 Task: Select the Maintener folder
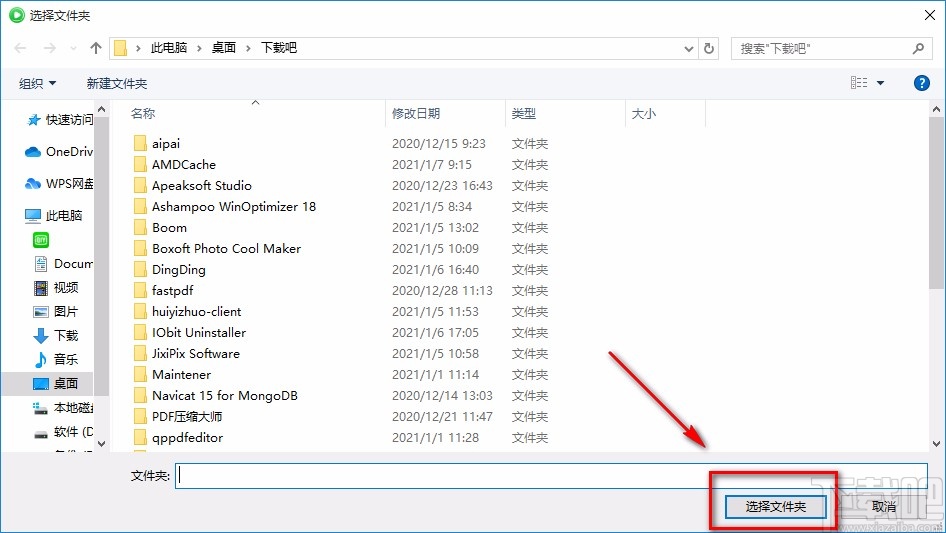pos(181,375)
